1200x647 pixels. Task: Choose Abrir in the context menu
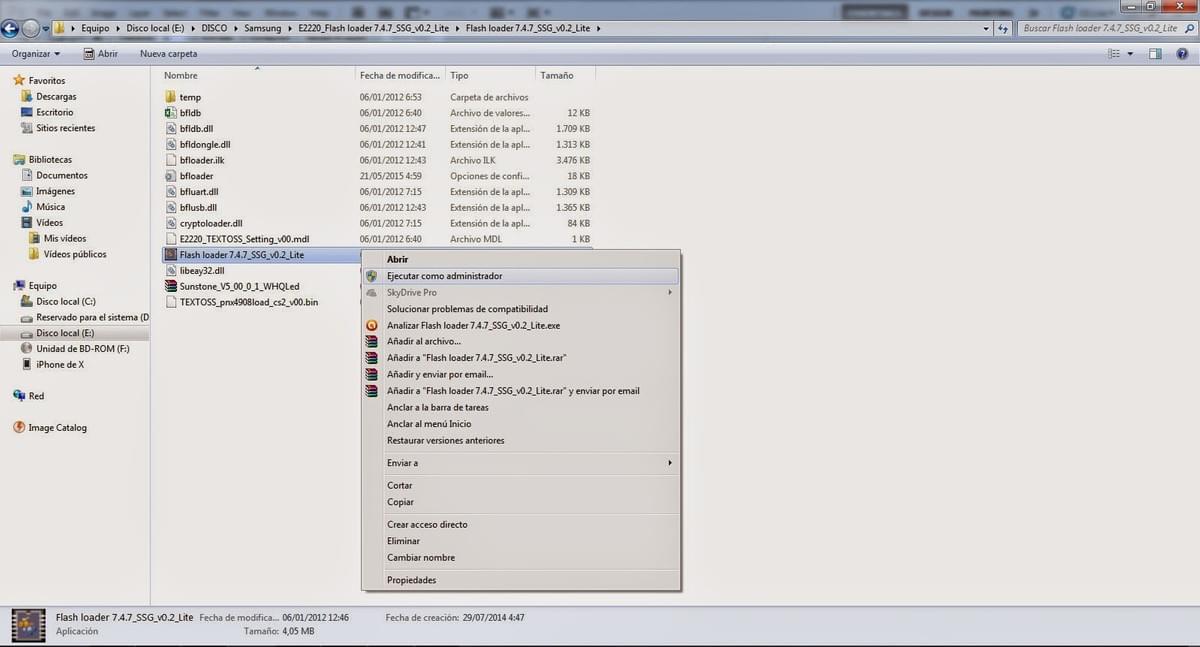(x=397, y=259)
